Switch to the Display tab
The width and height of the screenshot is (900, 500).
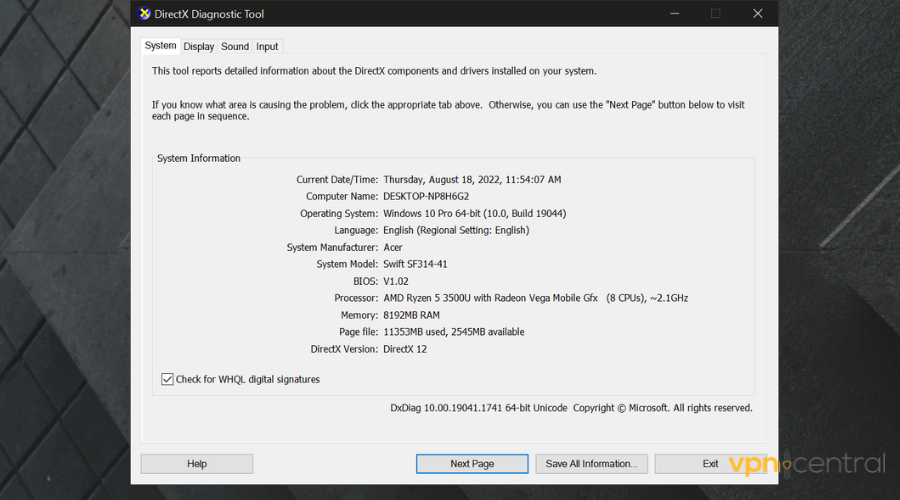click(x=198, y=46)
